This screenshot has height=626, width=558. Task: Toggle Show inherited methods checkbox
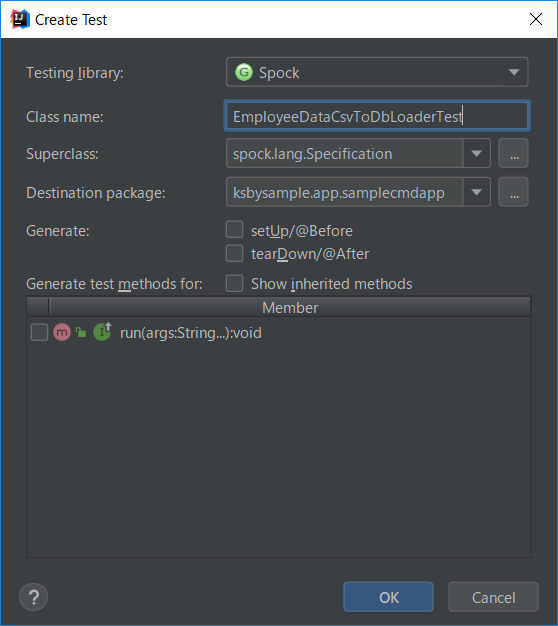pos(234,283)
